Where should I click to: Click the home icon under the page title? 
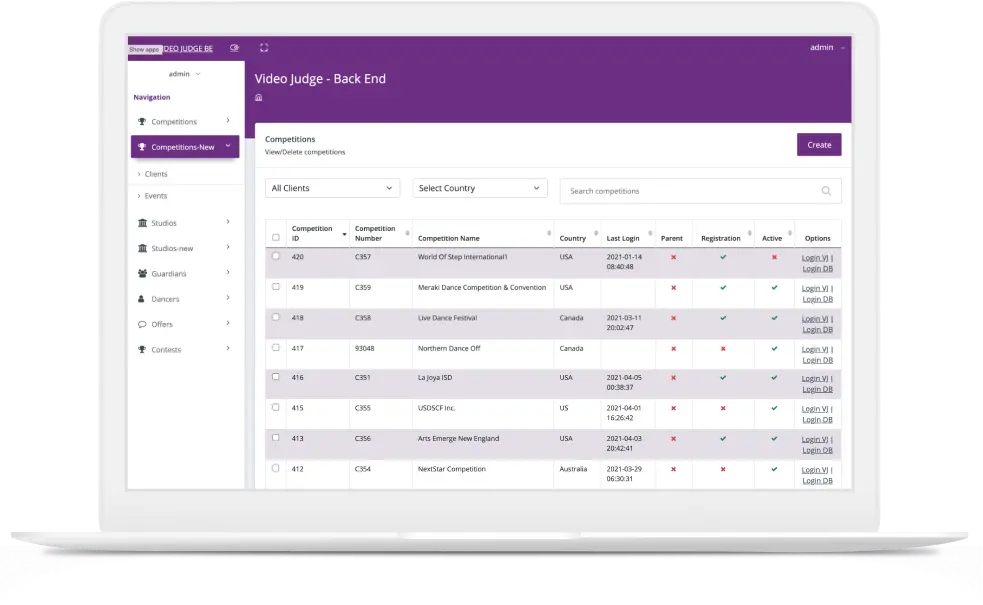click(259, 98)
